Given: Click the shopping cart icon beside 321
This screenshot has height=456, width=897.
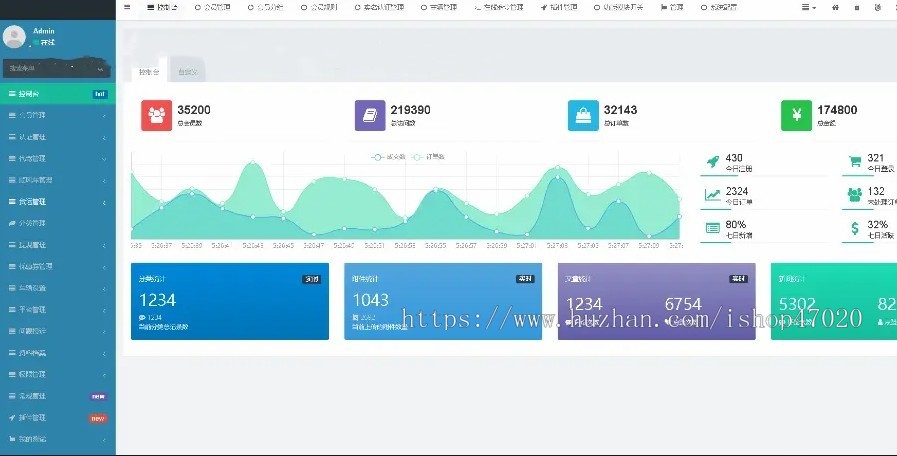Looking at the screenshot, I should tap(855, 161).
